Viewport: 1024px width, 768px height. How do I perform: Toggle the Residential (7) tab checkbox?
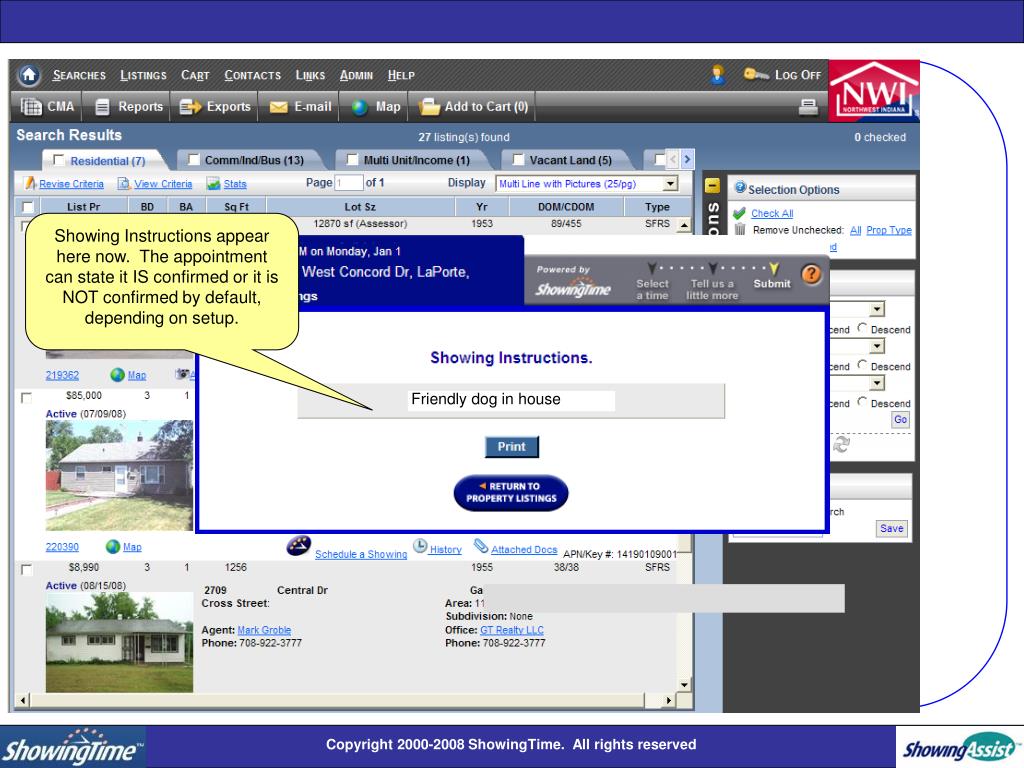click(58, 160)
